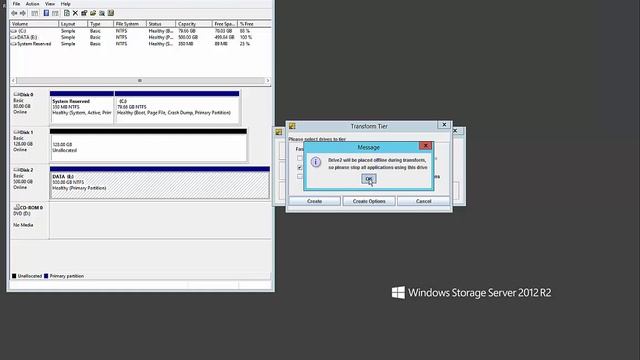The height and width of the screenshot is (360, 640).
Task: Untick the checked drive checkbox in Transform Tier
Action: pyautogui.click(x=300, y=167)
